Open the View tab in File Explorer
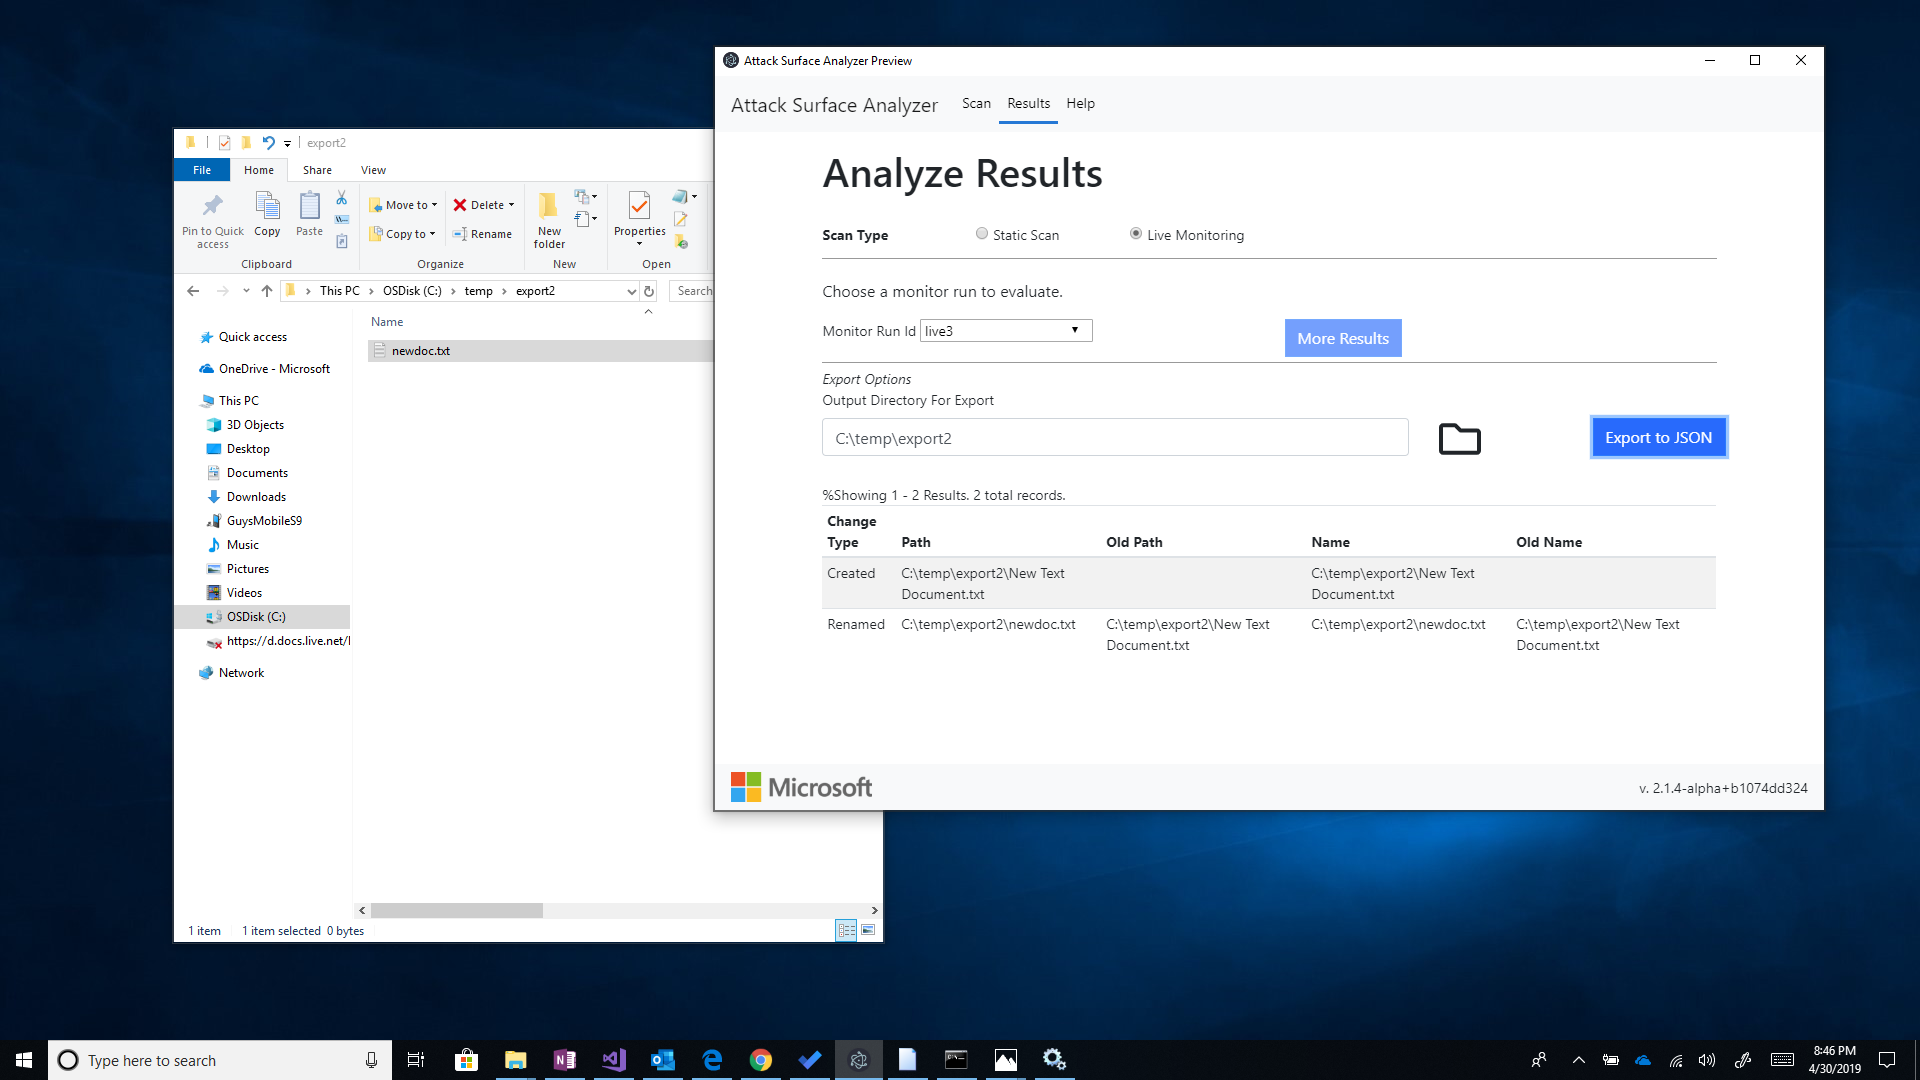Image resolution: width=1920 pixels, height=1080 pixels. click(373, 169)
